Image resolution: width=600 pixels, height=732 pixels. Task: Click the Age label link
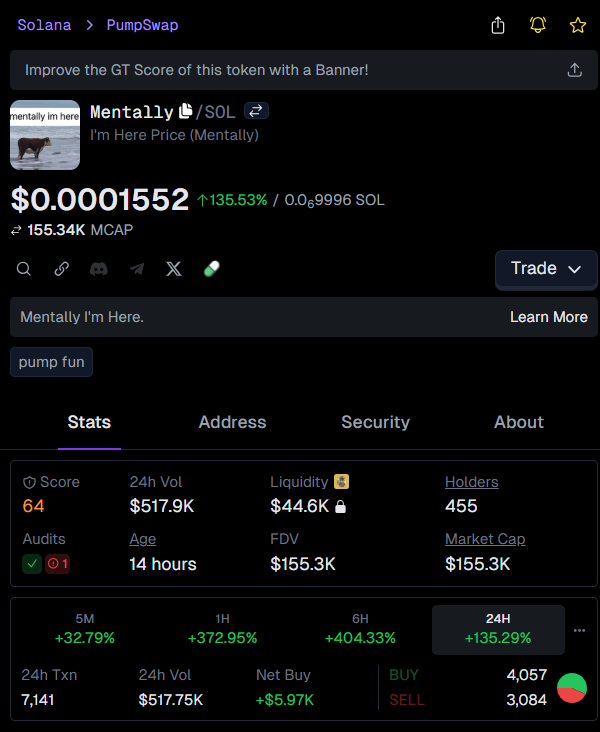pos(142,540)
